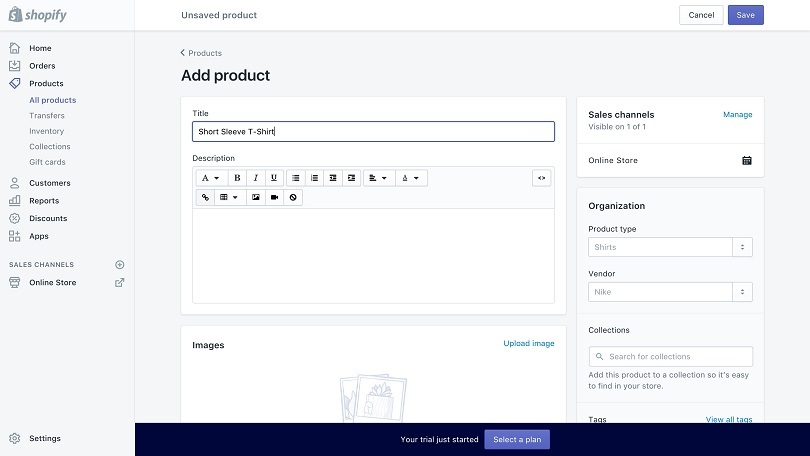This screenshot has width=810, height=456.
Task: Open Transfers submenu item
Action: pyautogui.click(x=47, y=116)
